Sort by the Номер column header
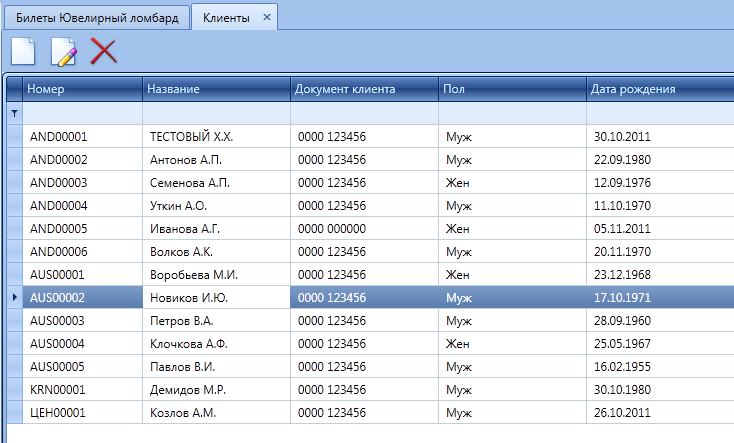Image resolution: width=734 pixels, height=443 pixels. click(x=82, y=89)
